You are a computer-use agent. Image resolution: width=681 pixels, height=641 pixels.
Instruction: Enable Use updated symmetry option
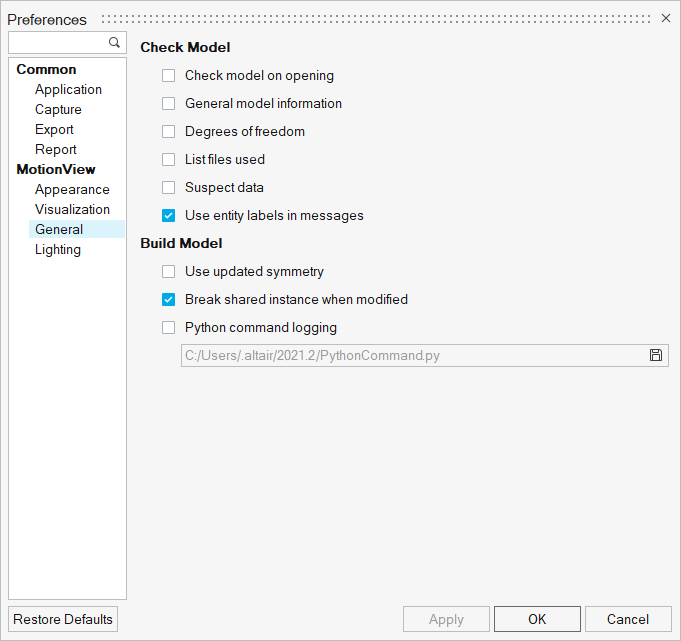click(x=169, y=271)
